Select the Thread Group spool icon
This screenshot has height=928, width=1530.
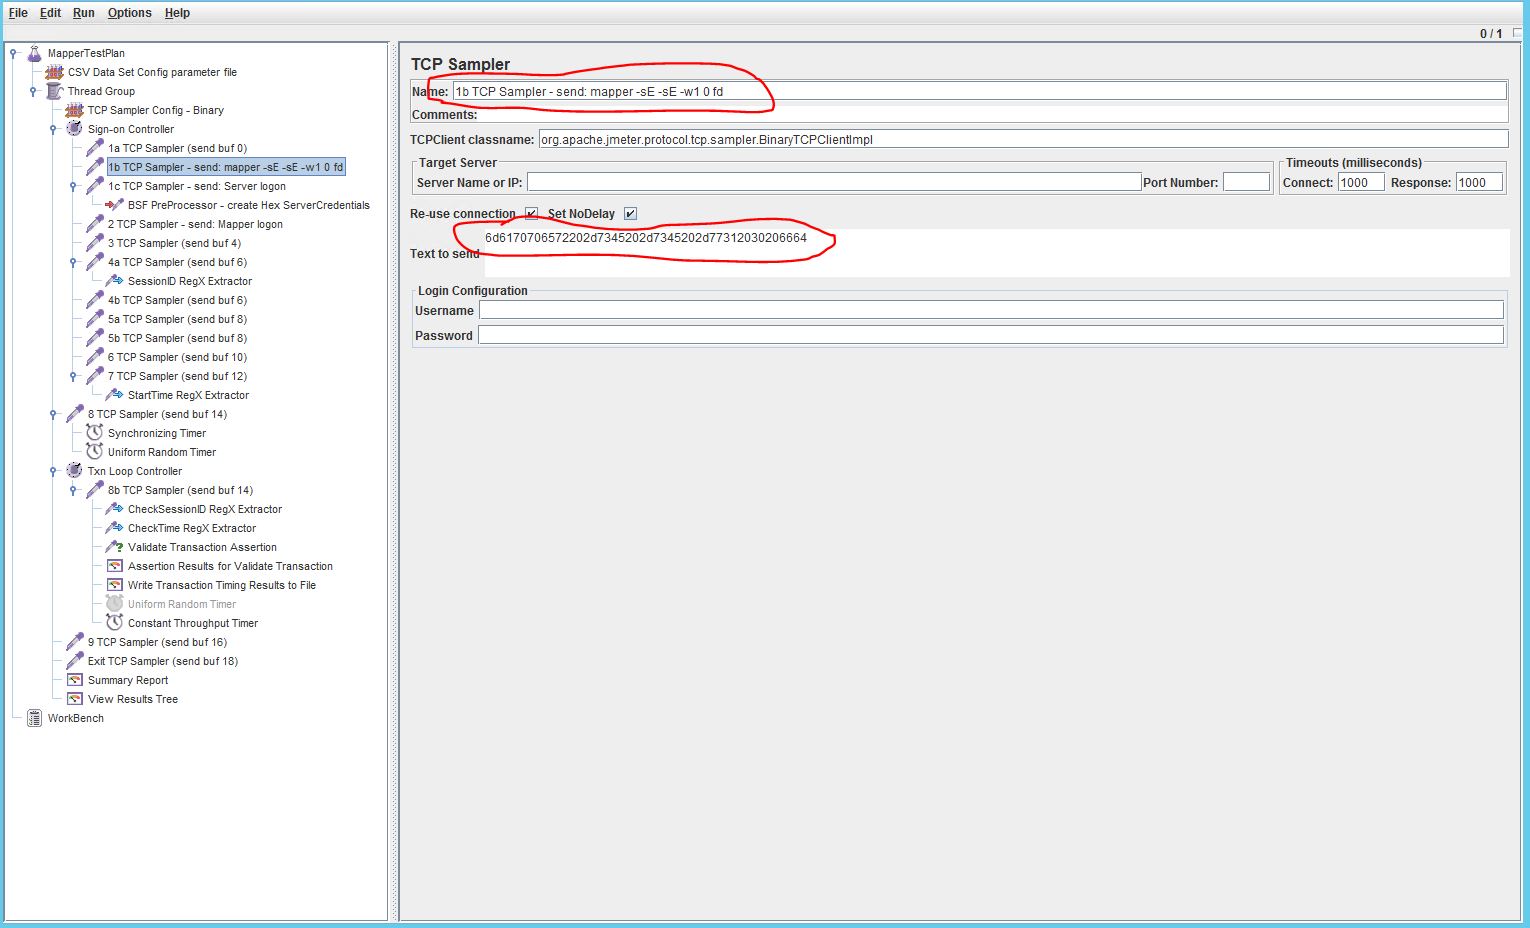[x=55, y=91]
